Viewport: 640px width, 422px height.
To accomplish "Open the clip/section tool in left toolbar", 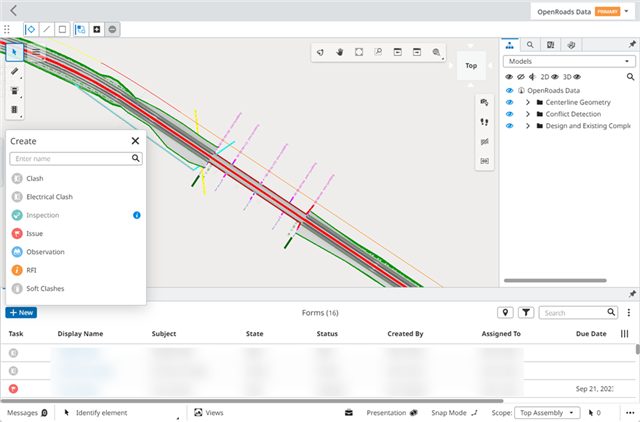I will [14, 91].
